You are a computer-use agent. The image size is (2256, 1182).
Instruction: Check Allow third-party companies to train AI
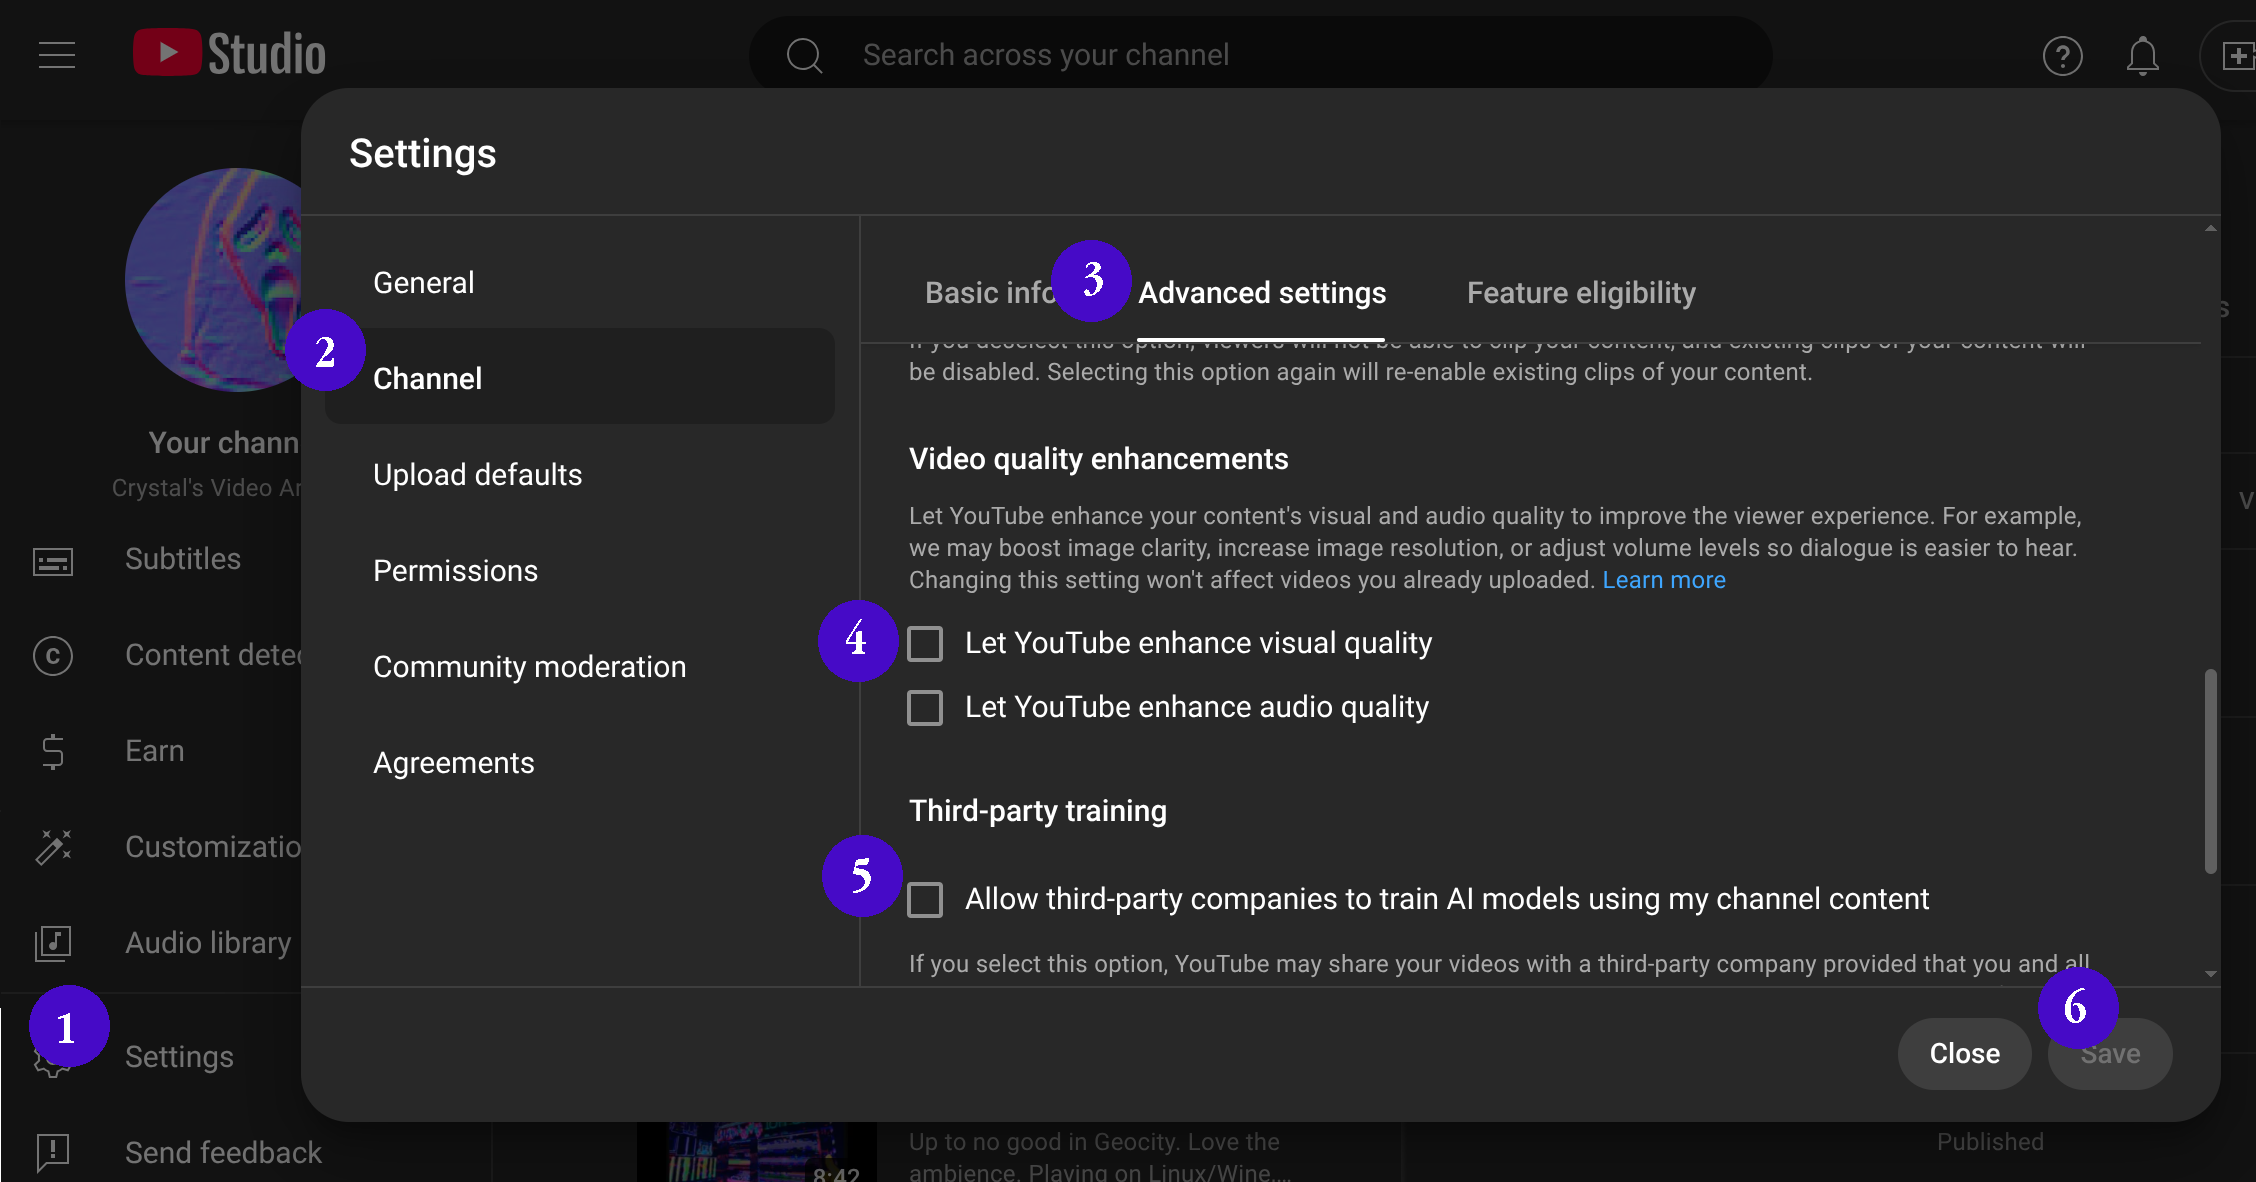point(925,900)
